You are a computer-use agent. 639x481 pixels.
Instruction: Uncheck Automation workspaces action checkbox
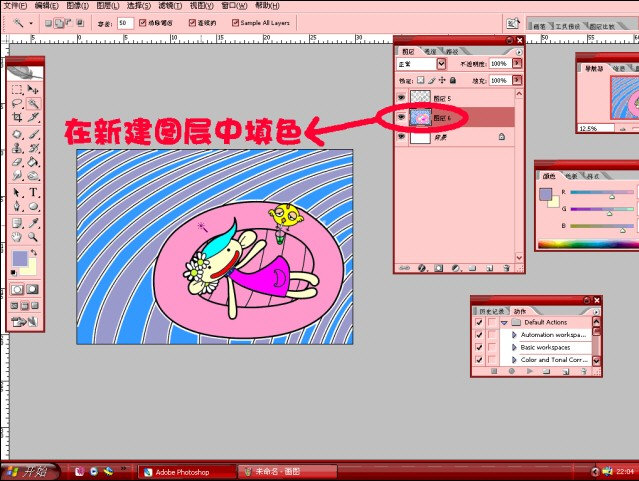[x=479, y=335]
